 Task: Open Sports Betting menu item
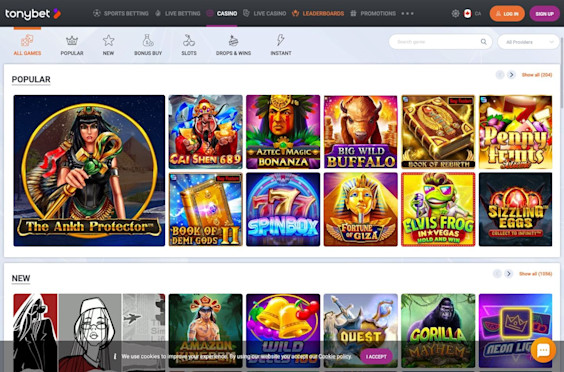tap(120, 13)
